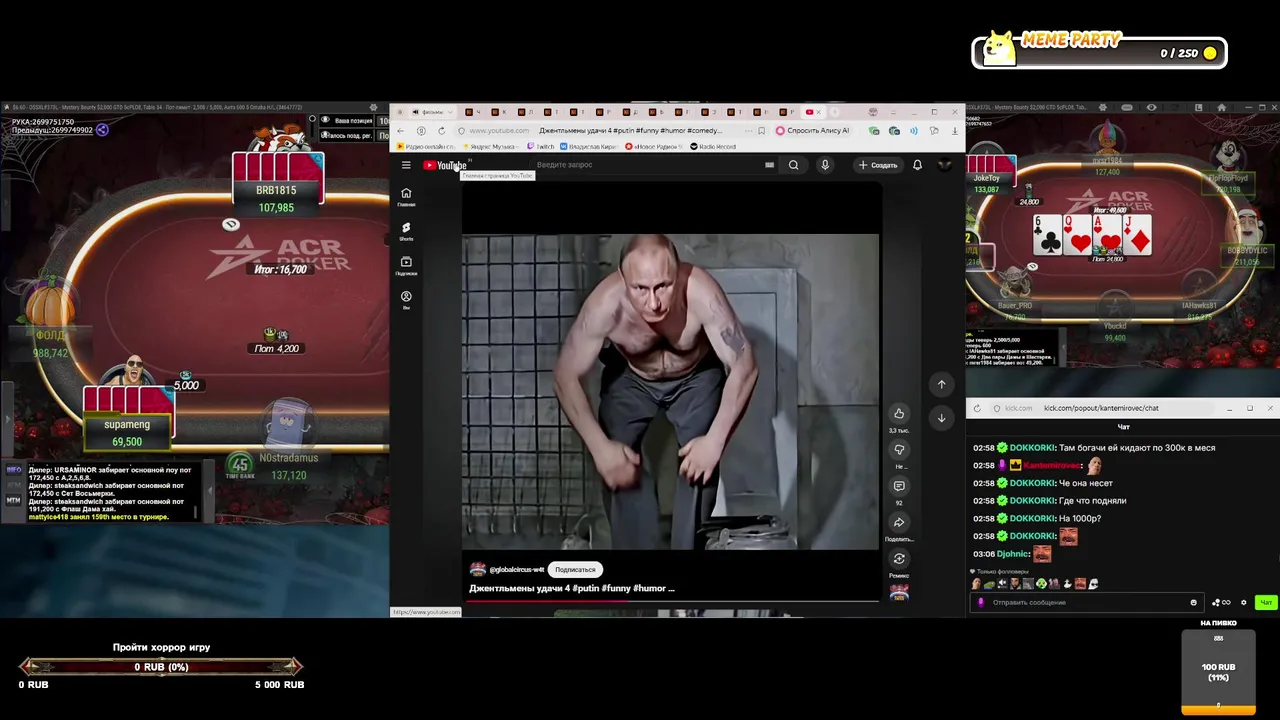Open the YouTube account avatar menu
1280x720 pixels.
(944, 165)
